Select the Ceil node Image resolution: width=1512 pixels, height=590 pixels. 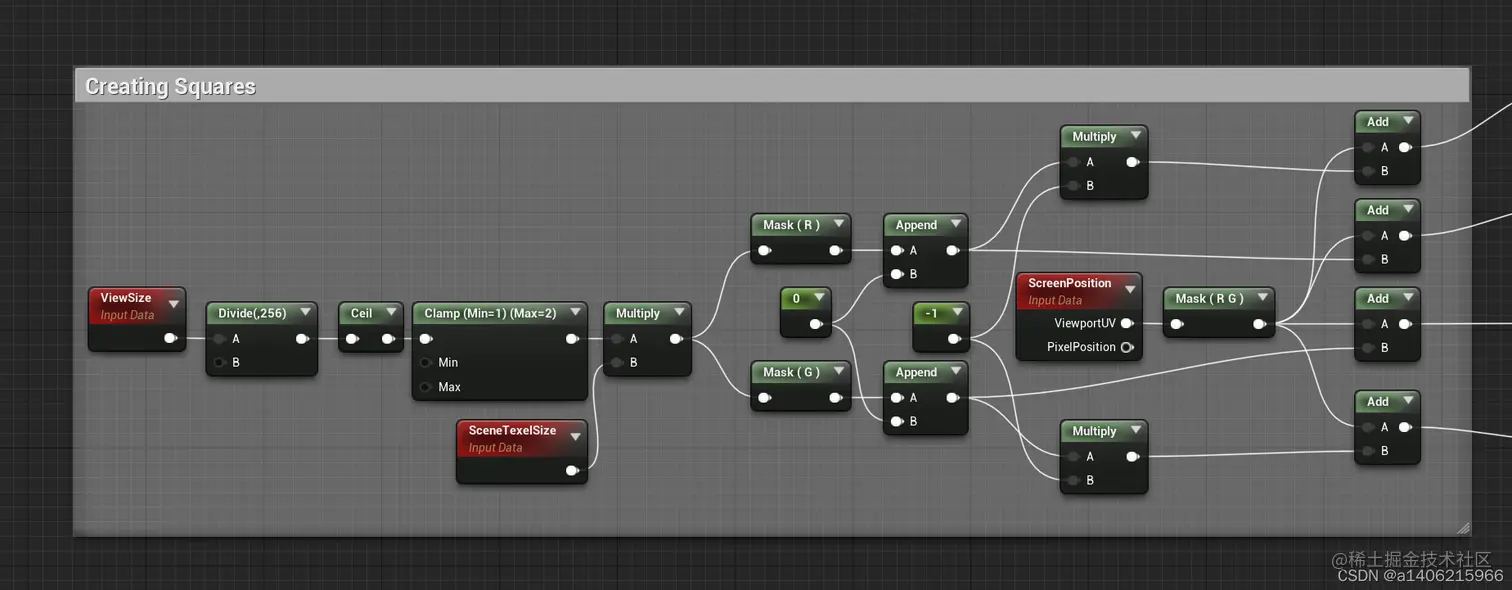click(x=362, y=312)
